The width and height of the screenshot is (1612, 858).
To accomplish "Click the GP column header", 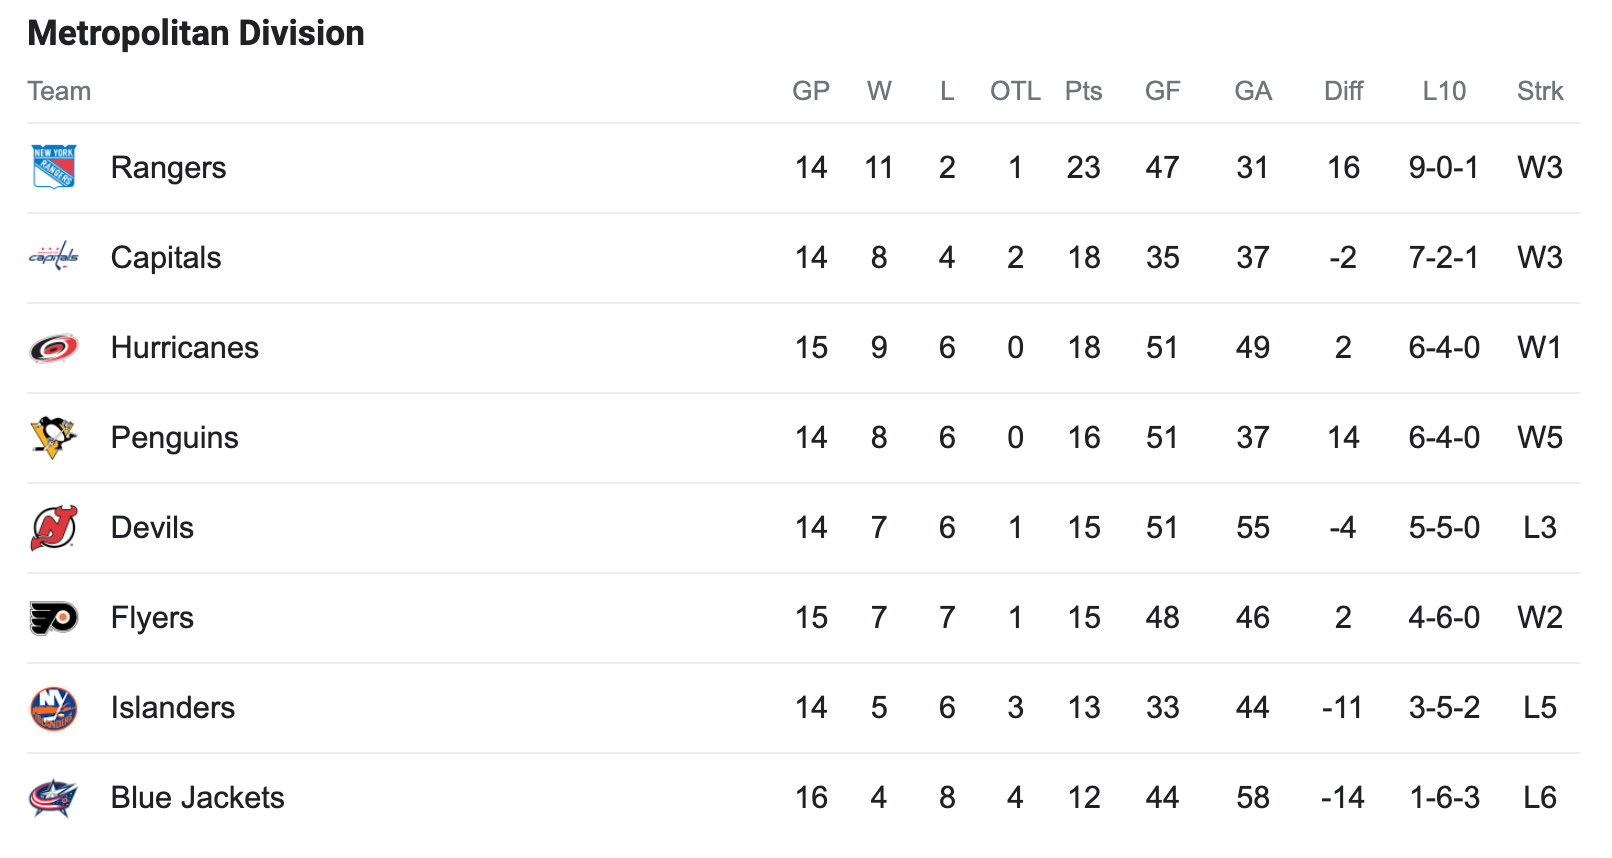I will (x=811, y=91).
